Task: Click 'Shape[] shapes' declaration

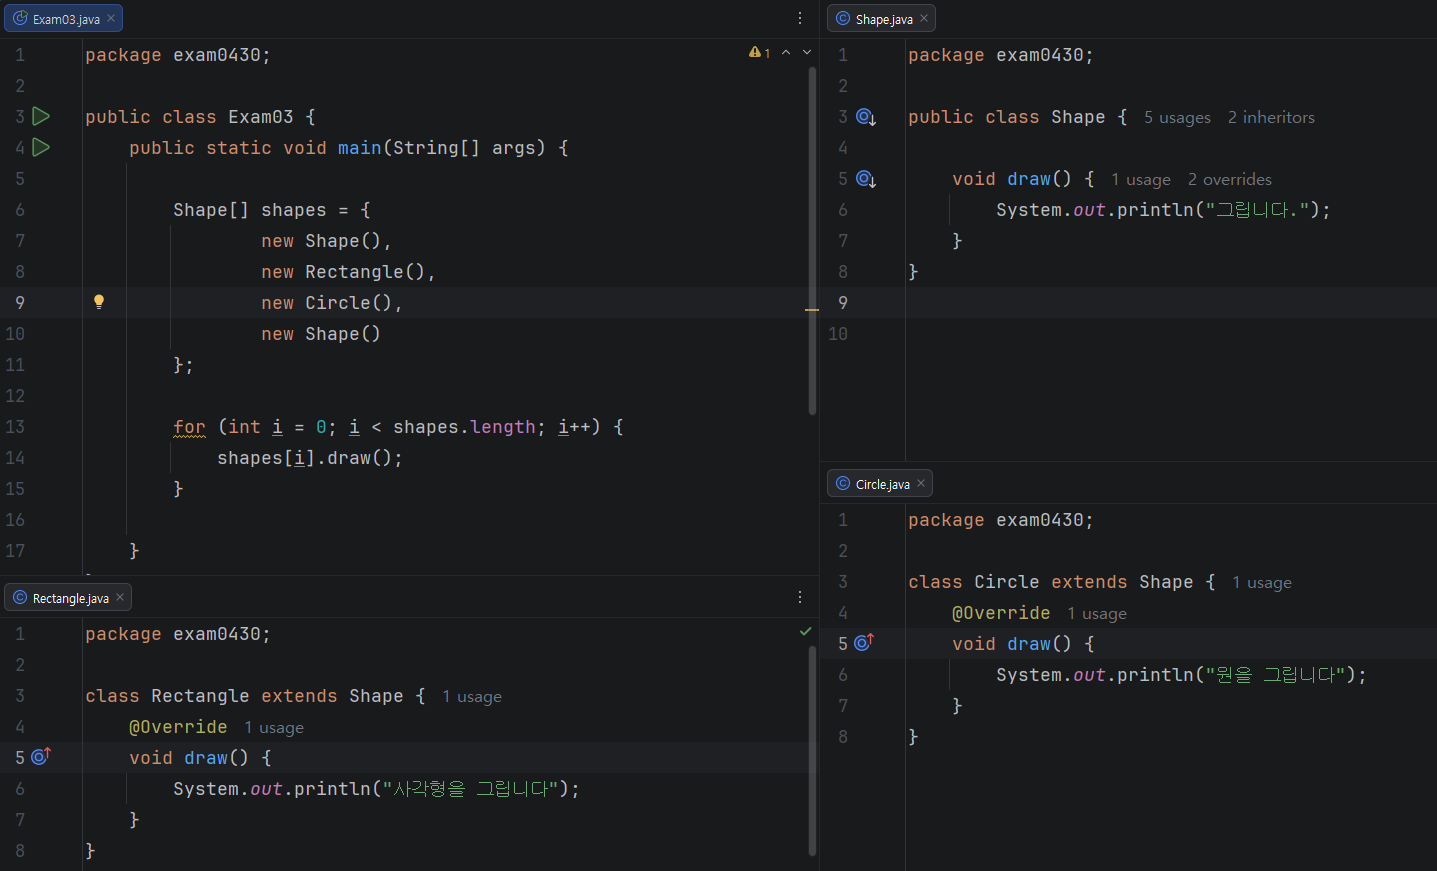Action: point(249,210)
